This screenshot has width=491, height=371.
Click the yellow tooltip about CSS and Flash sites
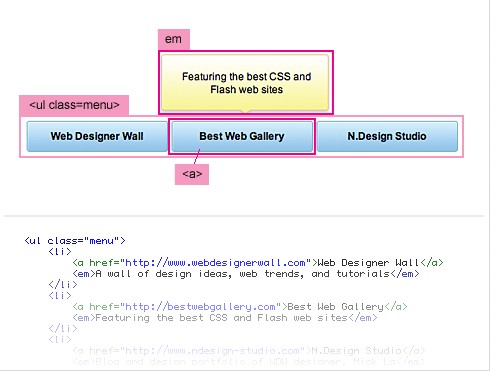pos(245,83)
